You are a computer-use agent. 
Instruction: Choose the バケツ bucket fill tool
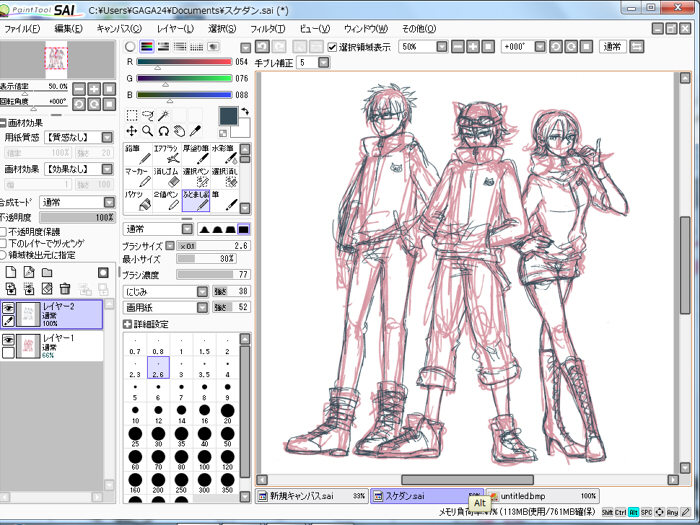(138, 201)
